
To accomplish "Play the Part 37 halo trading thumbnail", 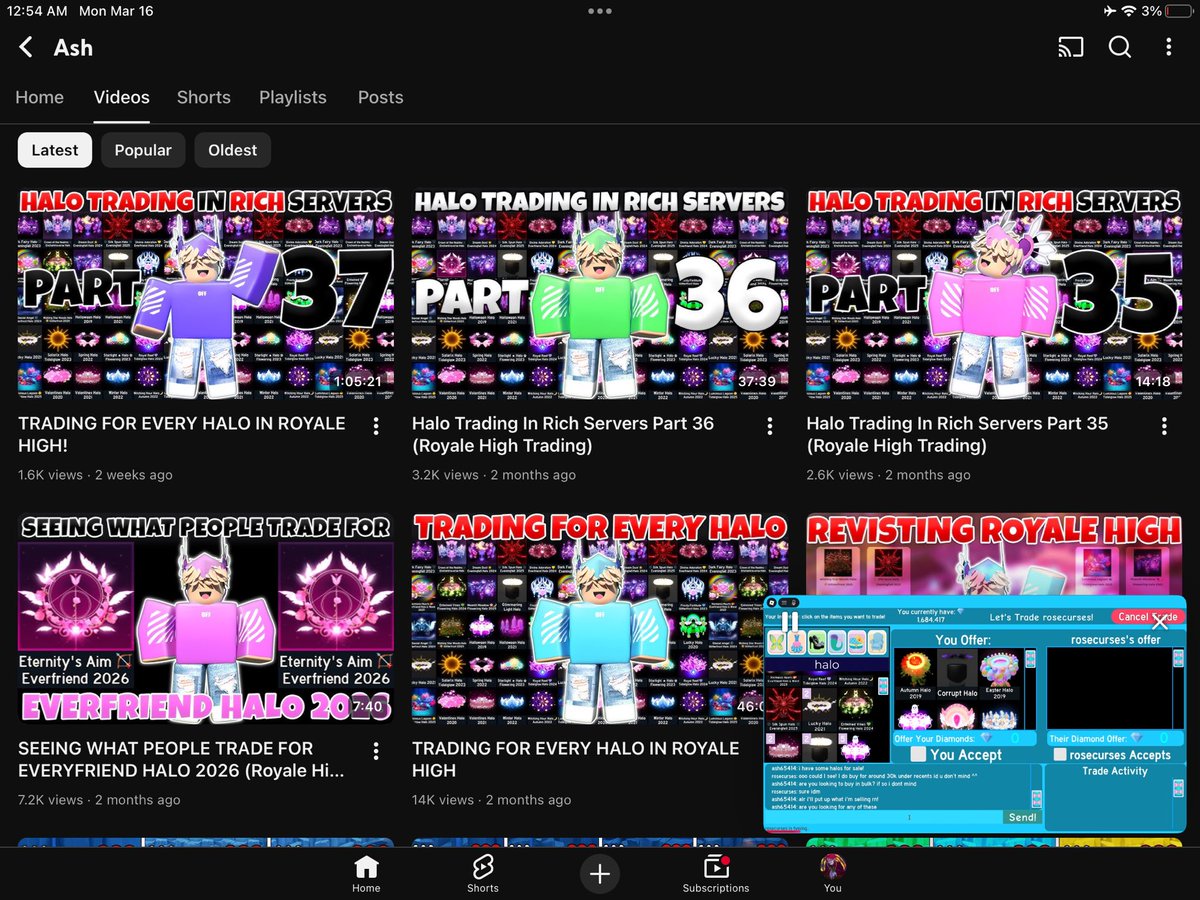I will tap(205, 294).
